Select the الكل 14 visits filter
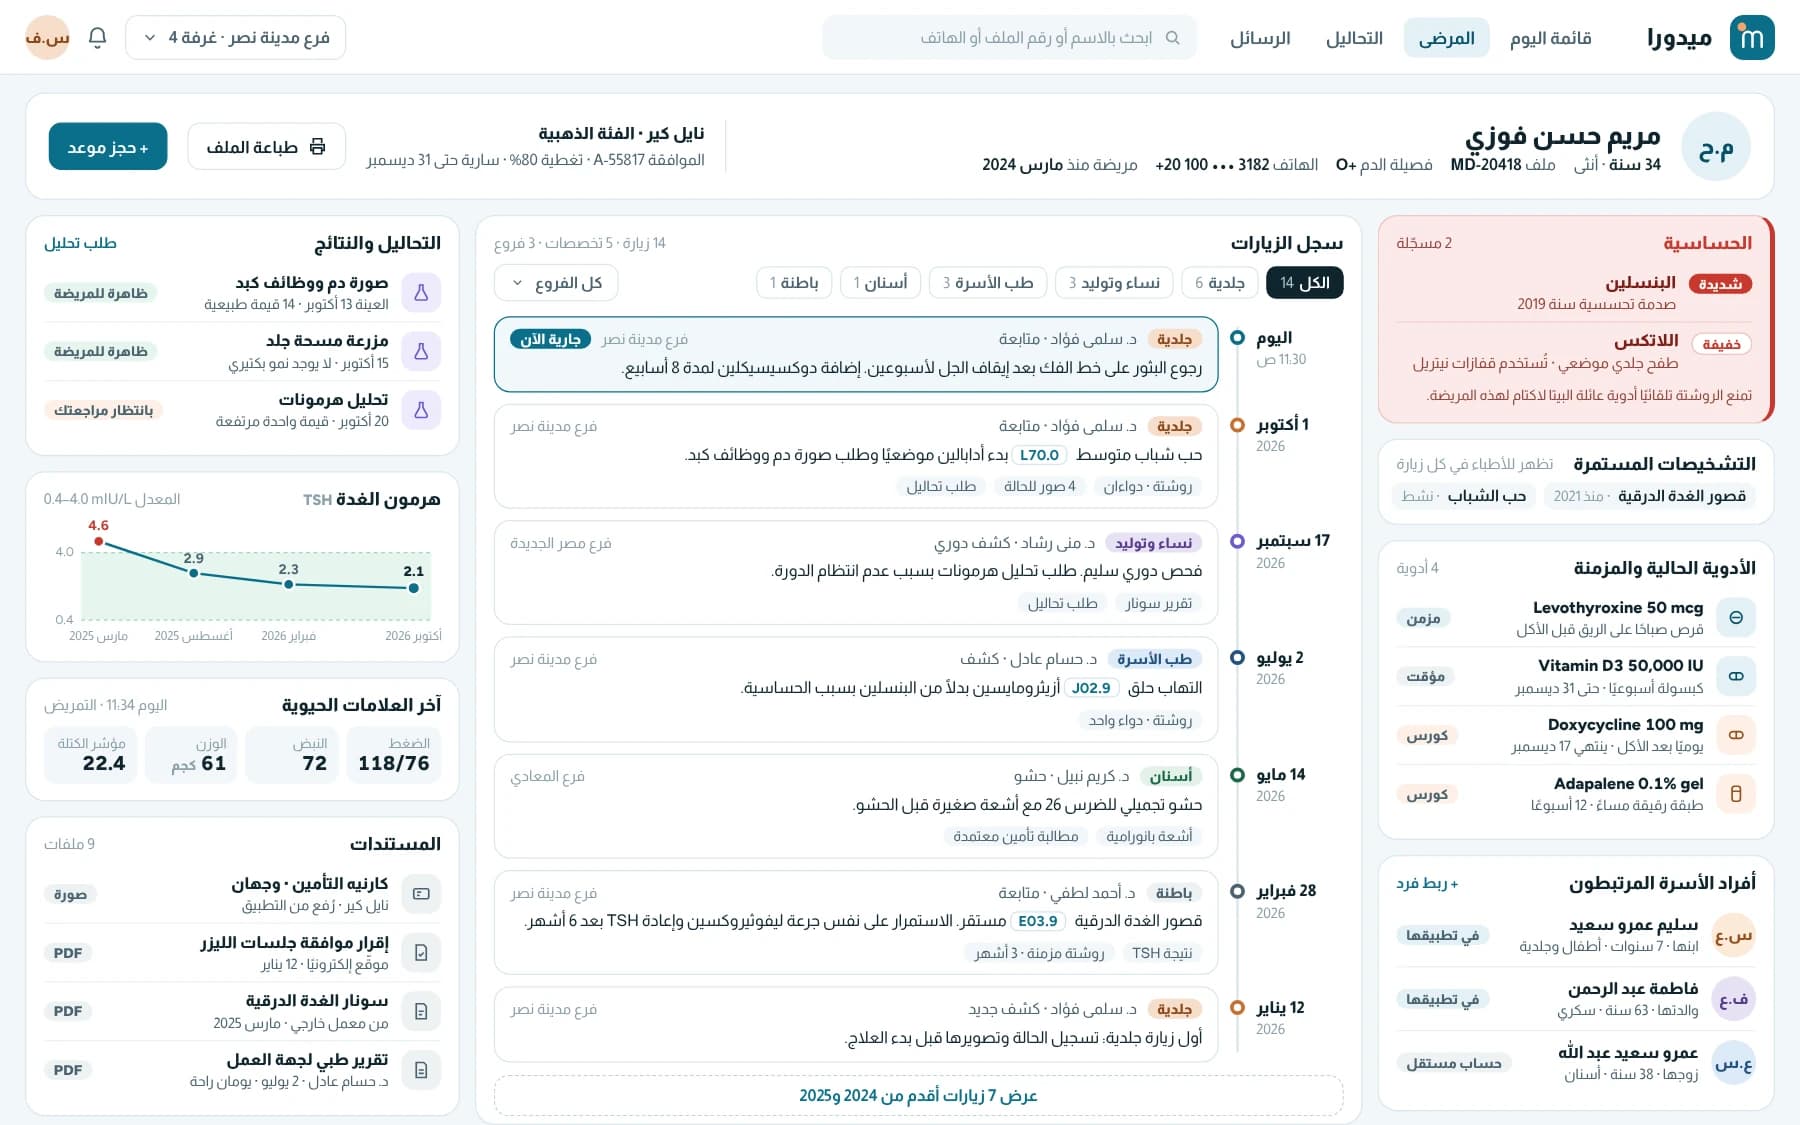This screenshot has width=1800, height=1125. tap(1304, 283)
